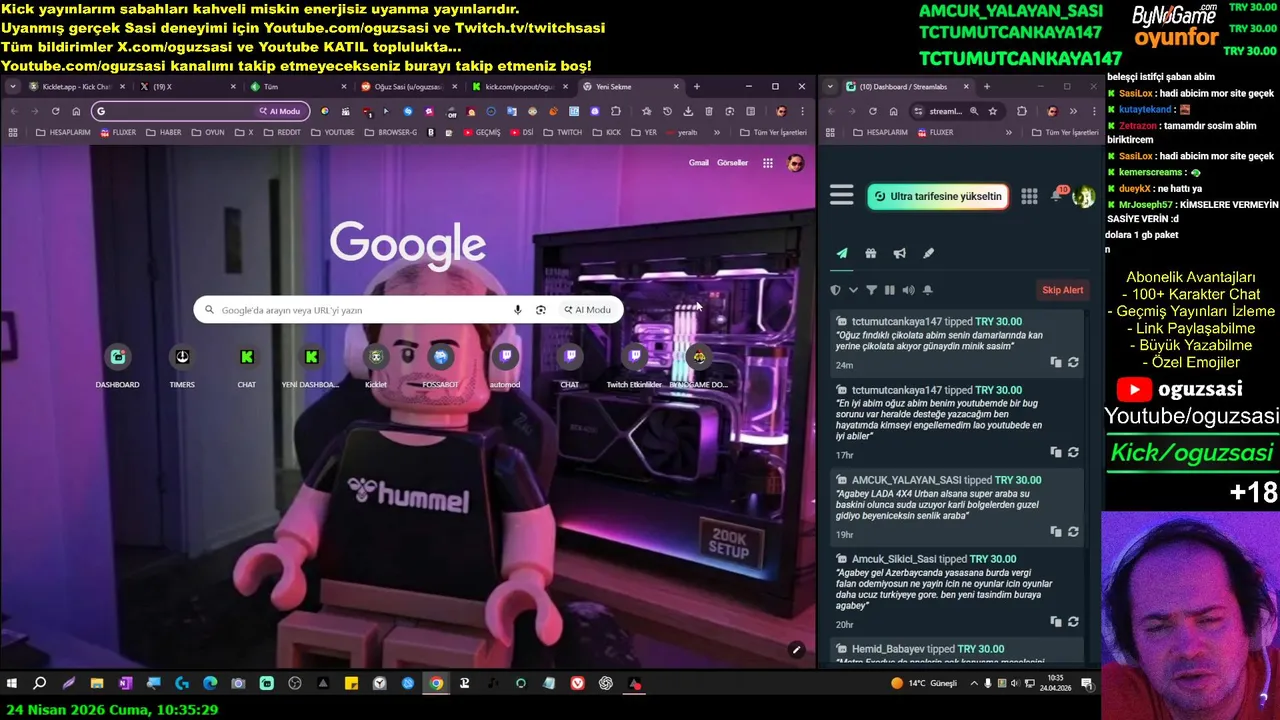Open Google apps grid

(x=768, y=163)
